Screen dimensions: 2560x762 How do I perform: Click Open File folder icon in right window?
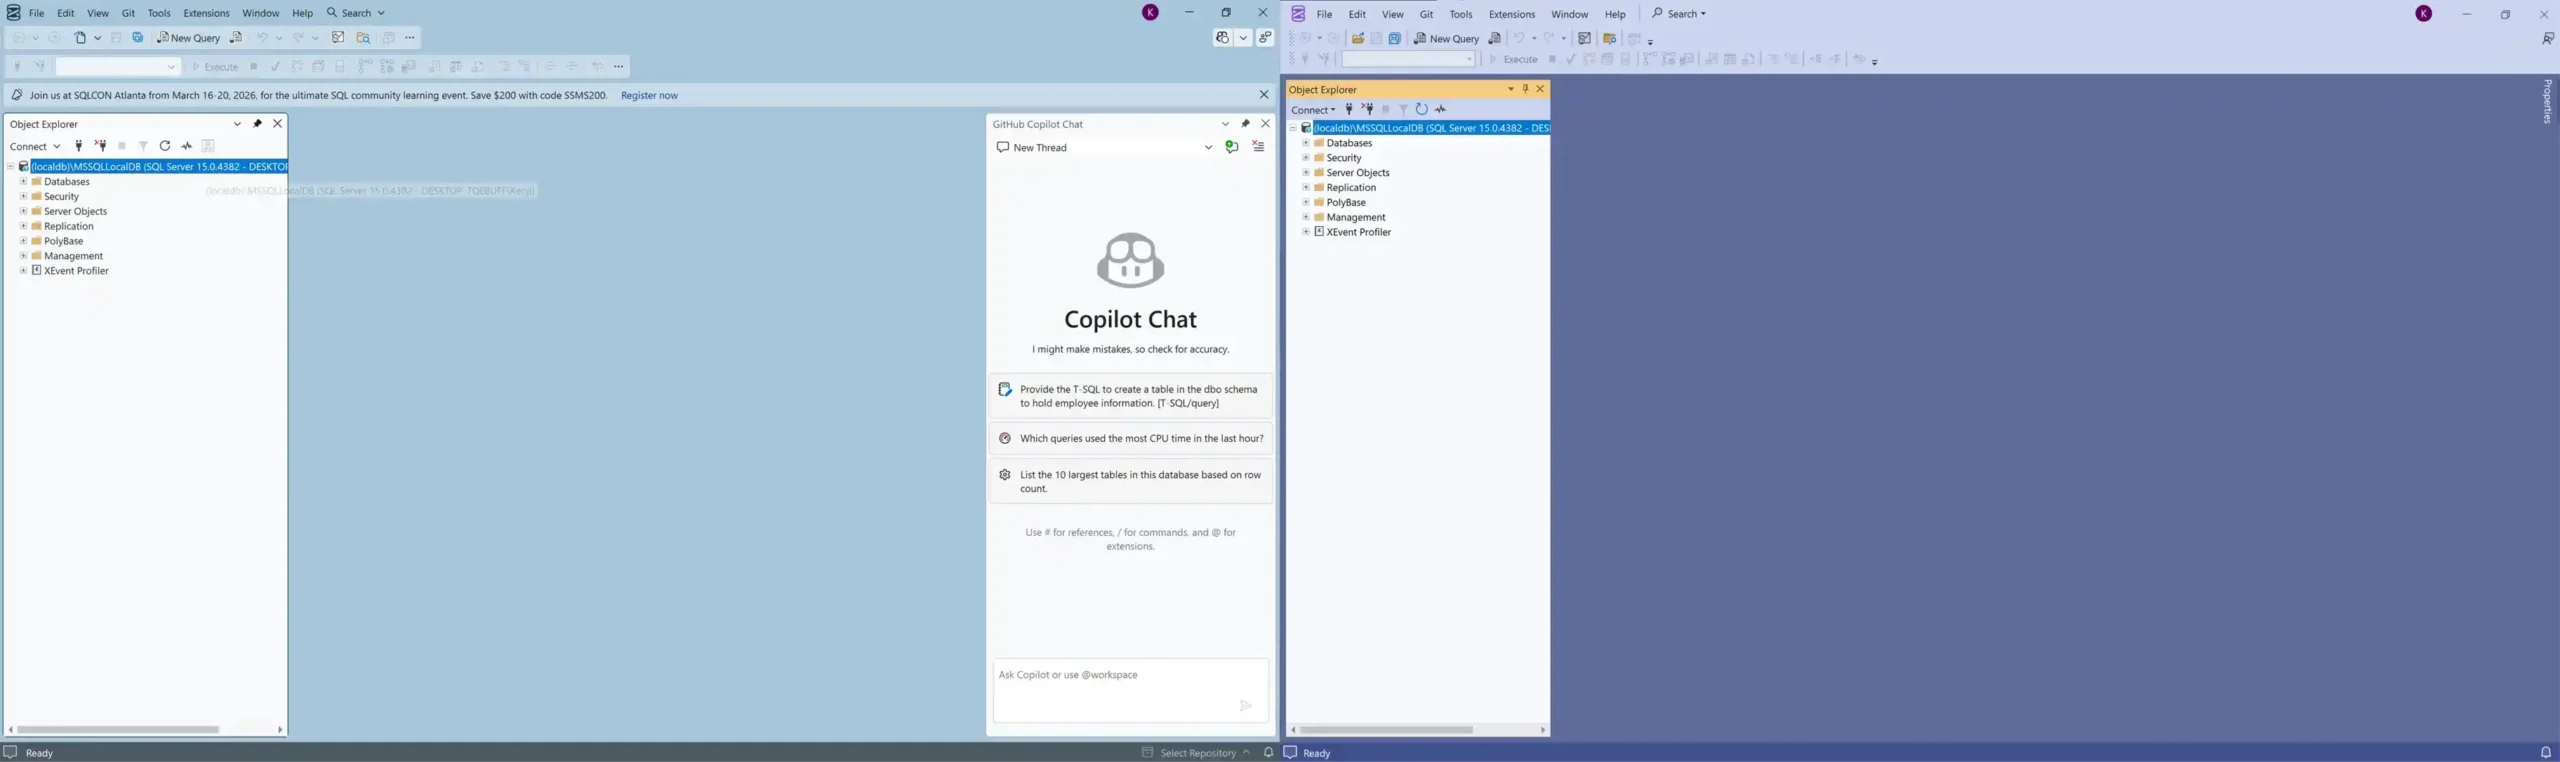(1357, 39)
